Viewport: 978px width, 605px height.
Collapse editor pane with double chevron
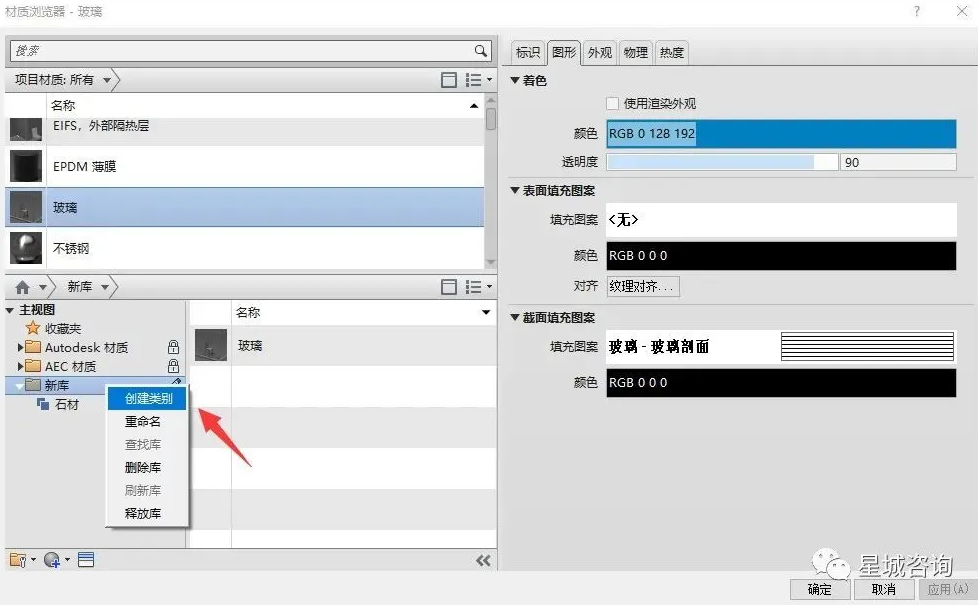pyautogui.click(x=483, y=560)
